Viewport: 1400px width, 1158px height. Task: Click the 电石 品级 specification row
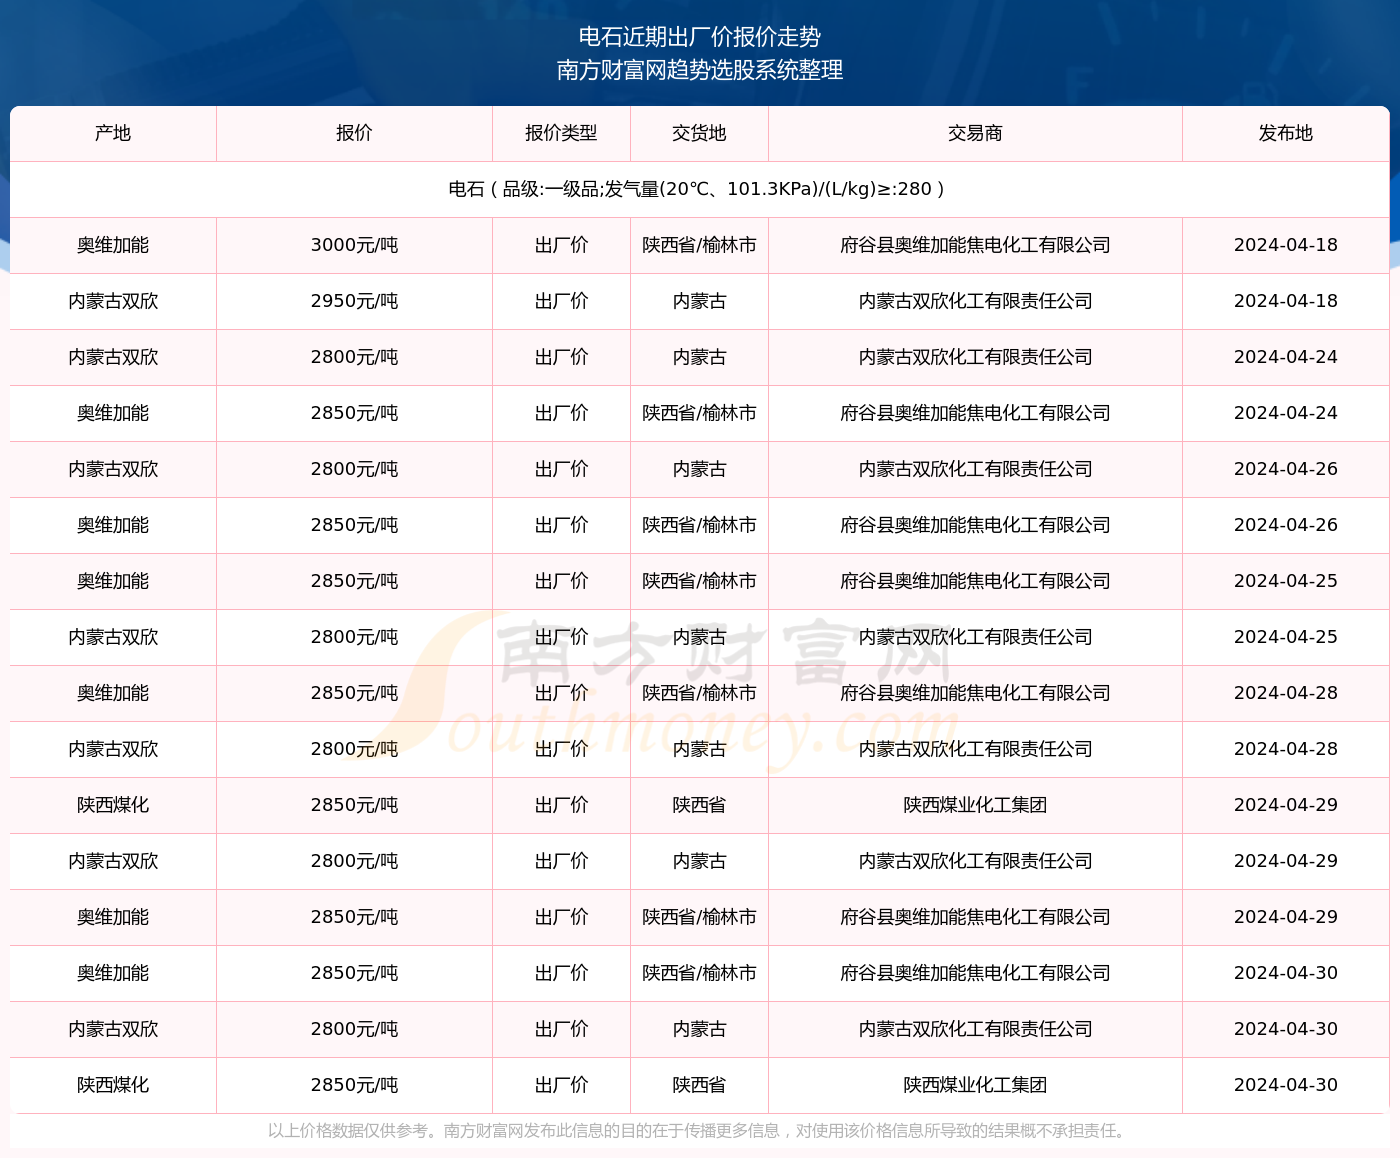700,189
